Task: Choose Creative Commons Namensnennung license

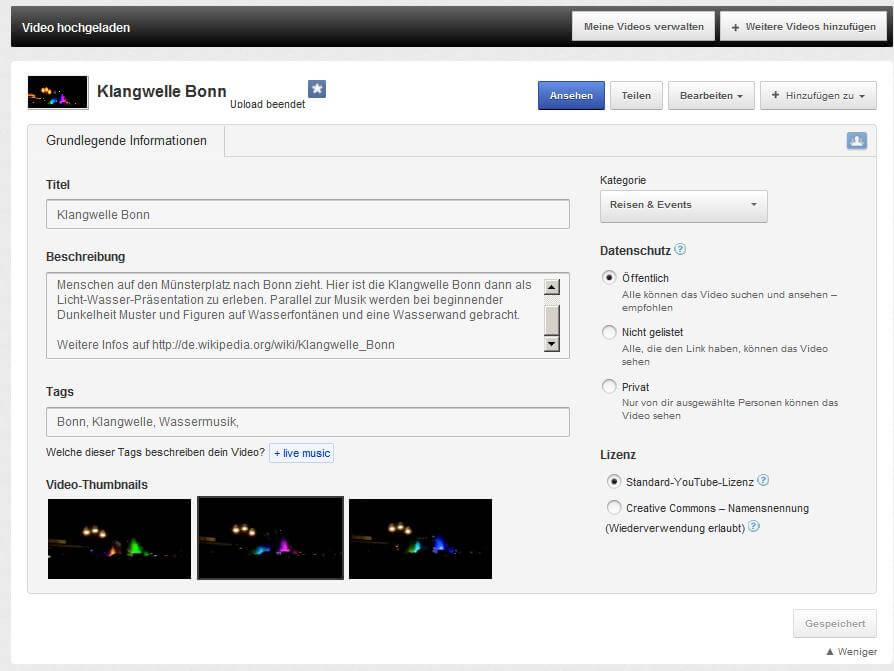Action: pyautogui.click(x=613, y=507)
